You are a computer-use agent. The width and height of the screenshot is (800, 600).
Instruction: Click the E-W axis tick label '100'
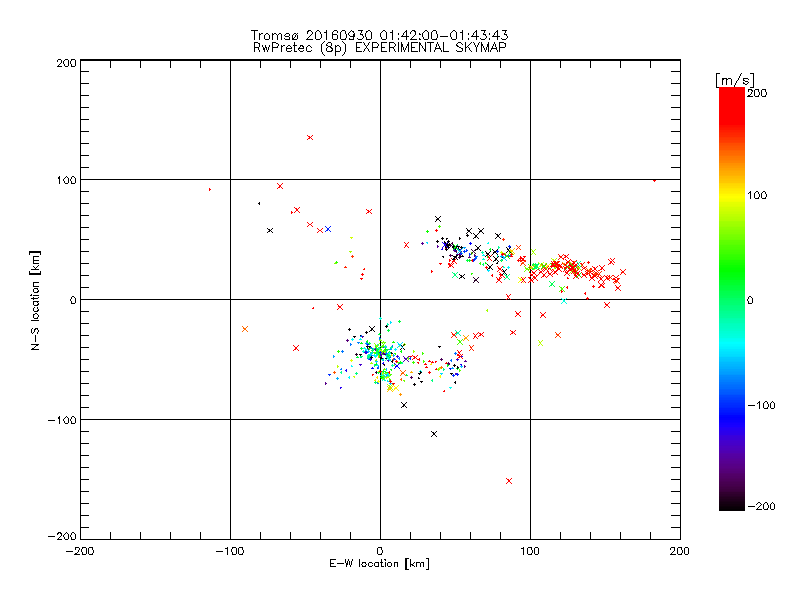click(530, 551)
